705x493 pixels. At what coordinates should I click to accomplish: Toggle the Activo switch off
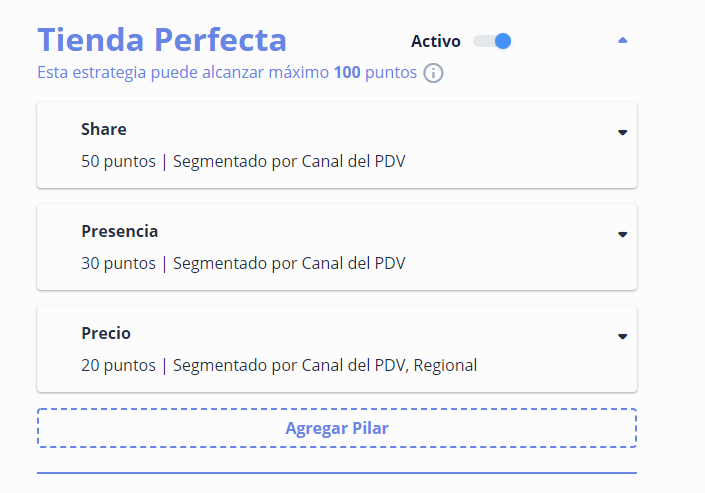pos(493,41)
